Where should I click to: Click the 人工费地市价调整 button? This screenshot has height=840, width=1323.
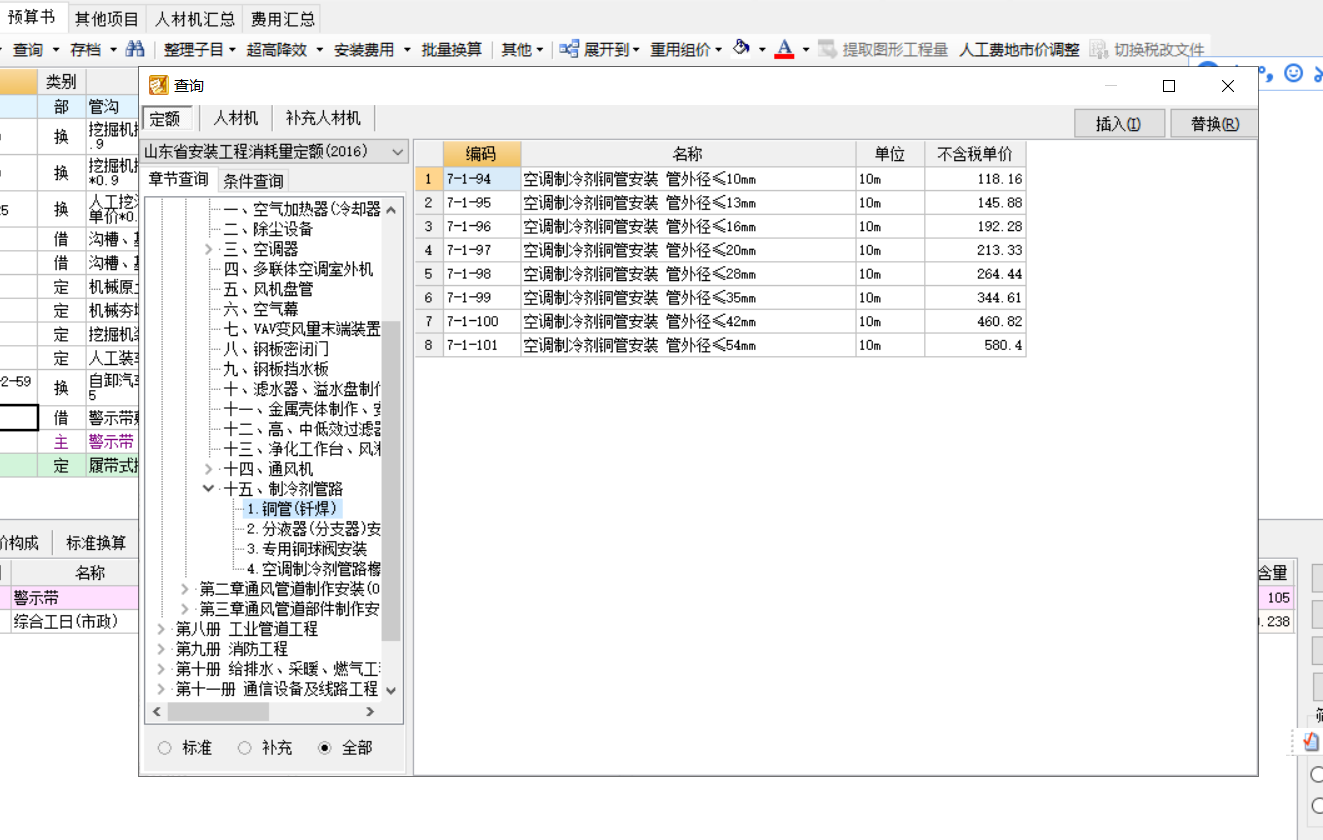(x=1019, y=49)
